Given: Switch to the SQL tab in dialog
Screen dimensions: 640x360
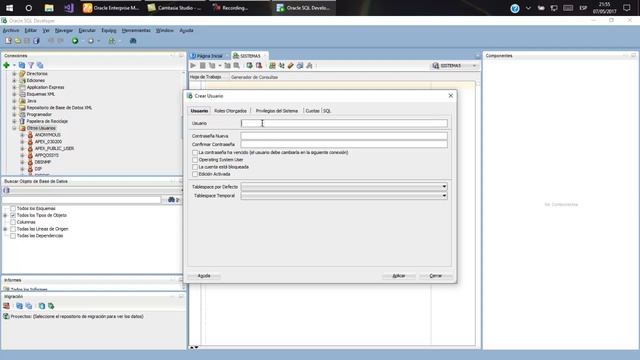Looking at the screenshot, I should pyautogui.click(x=327, y=111).
